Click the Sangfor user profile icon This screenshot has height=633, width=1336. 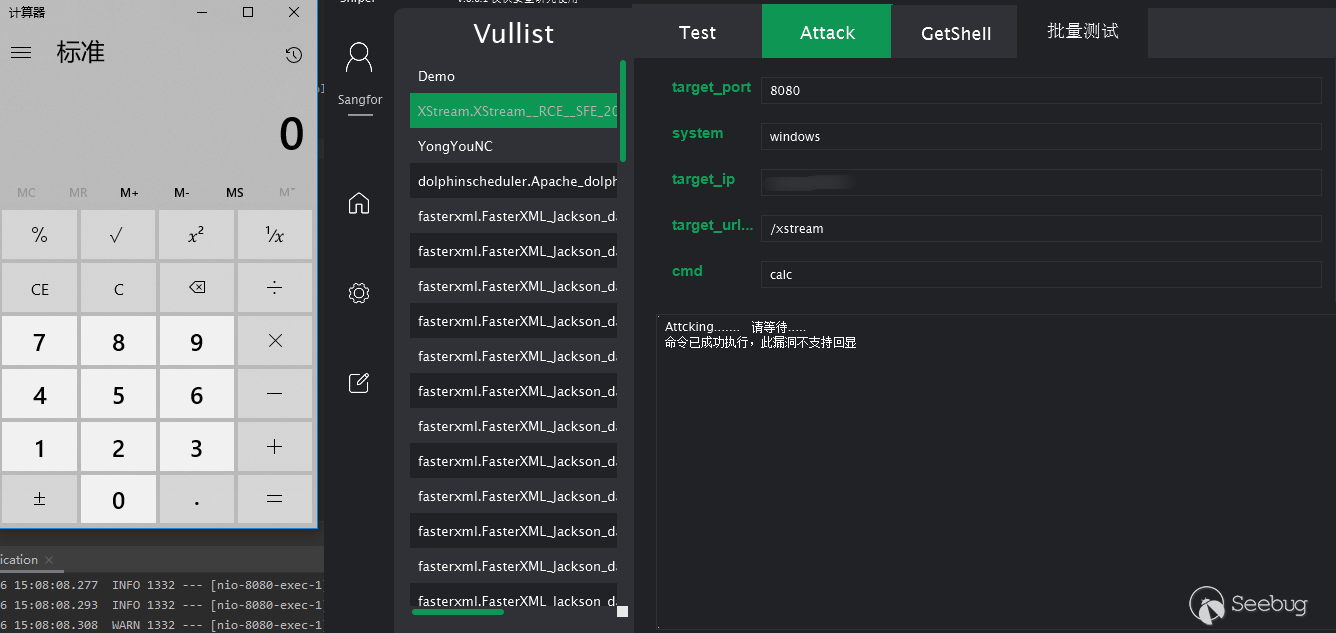tap(359, 58)
